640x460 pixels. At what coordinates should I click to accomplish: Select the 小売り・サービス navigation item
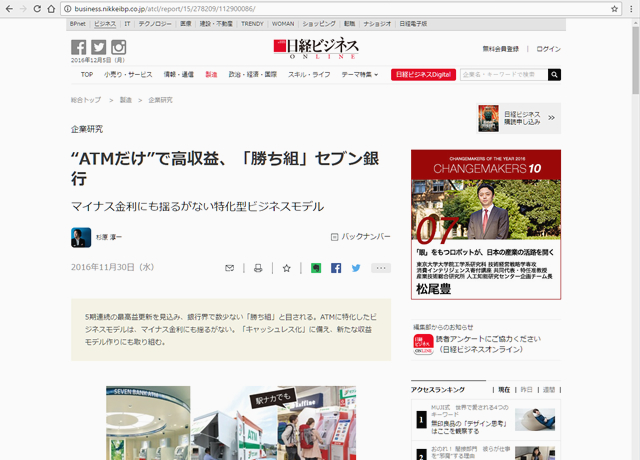click(x=127, y=75)
